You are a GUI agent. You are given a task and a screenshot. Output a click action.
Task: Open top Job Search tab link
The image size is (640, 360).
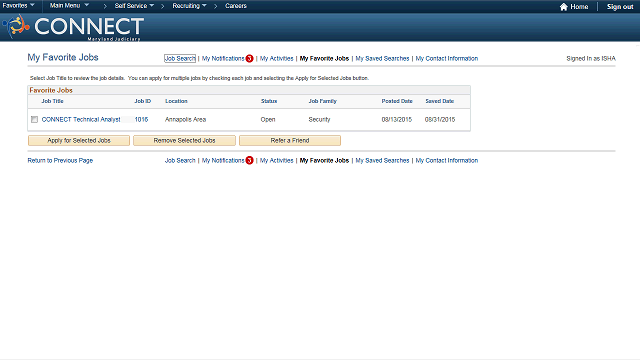click(180, 58)
